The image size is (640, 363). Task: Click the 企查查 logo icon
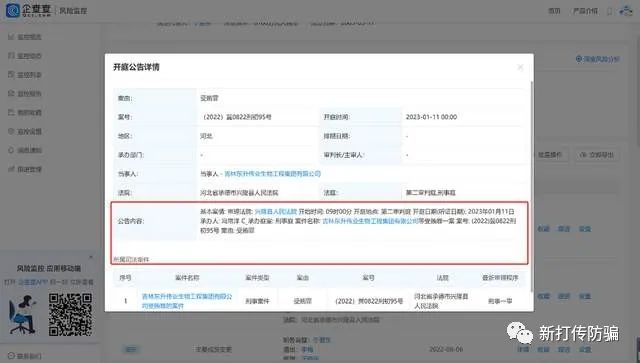click(12, 11)
